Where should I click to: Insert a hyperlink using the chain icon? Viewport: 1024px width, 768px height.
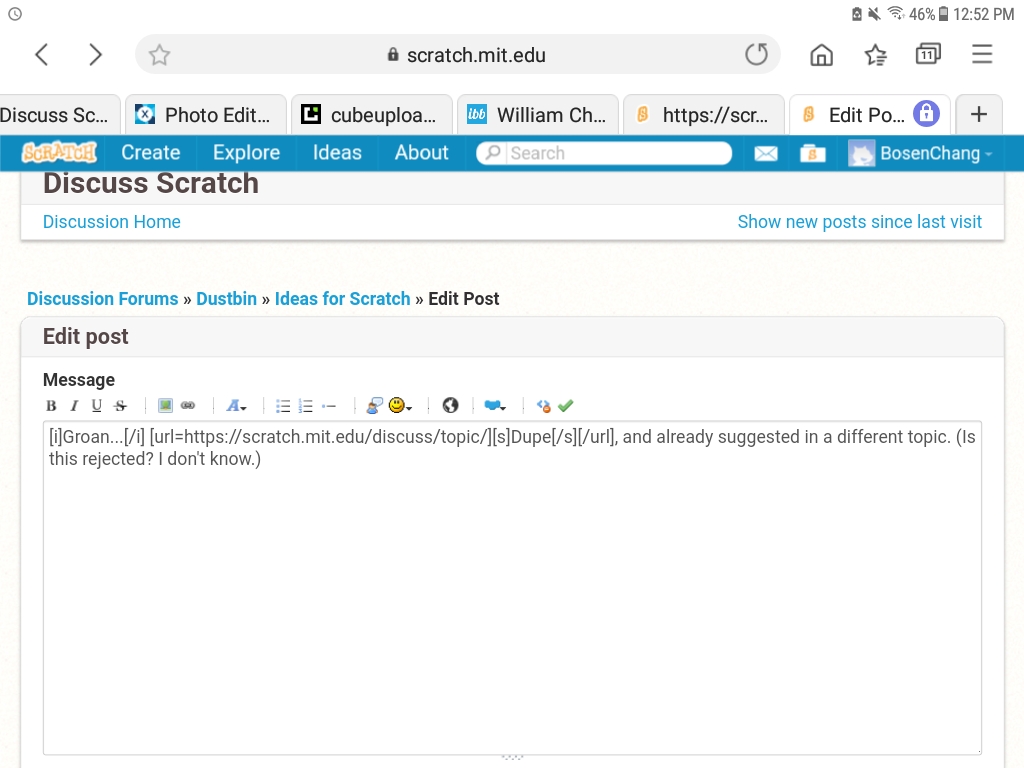coord(188,405)
